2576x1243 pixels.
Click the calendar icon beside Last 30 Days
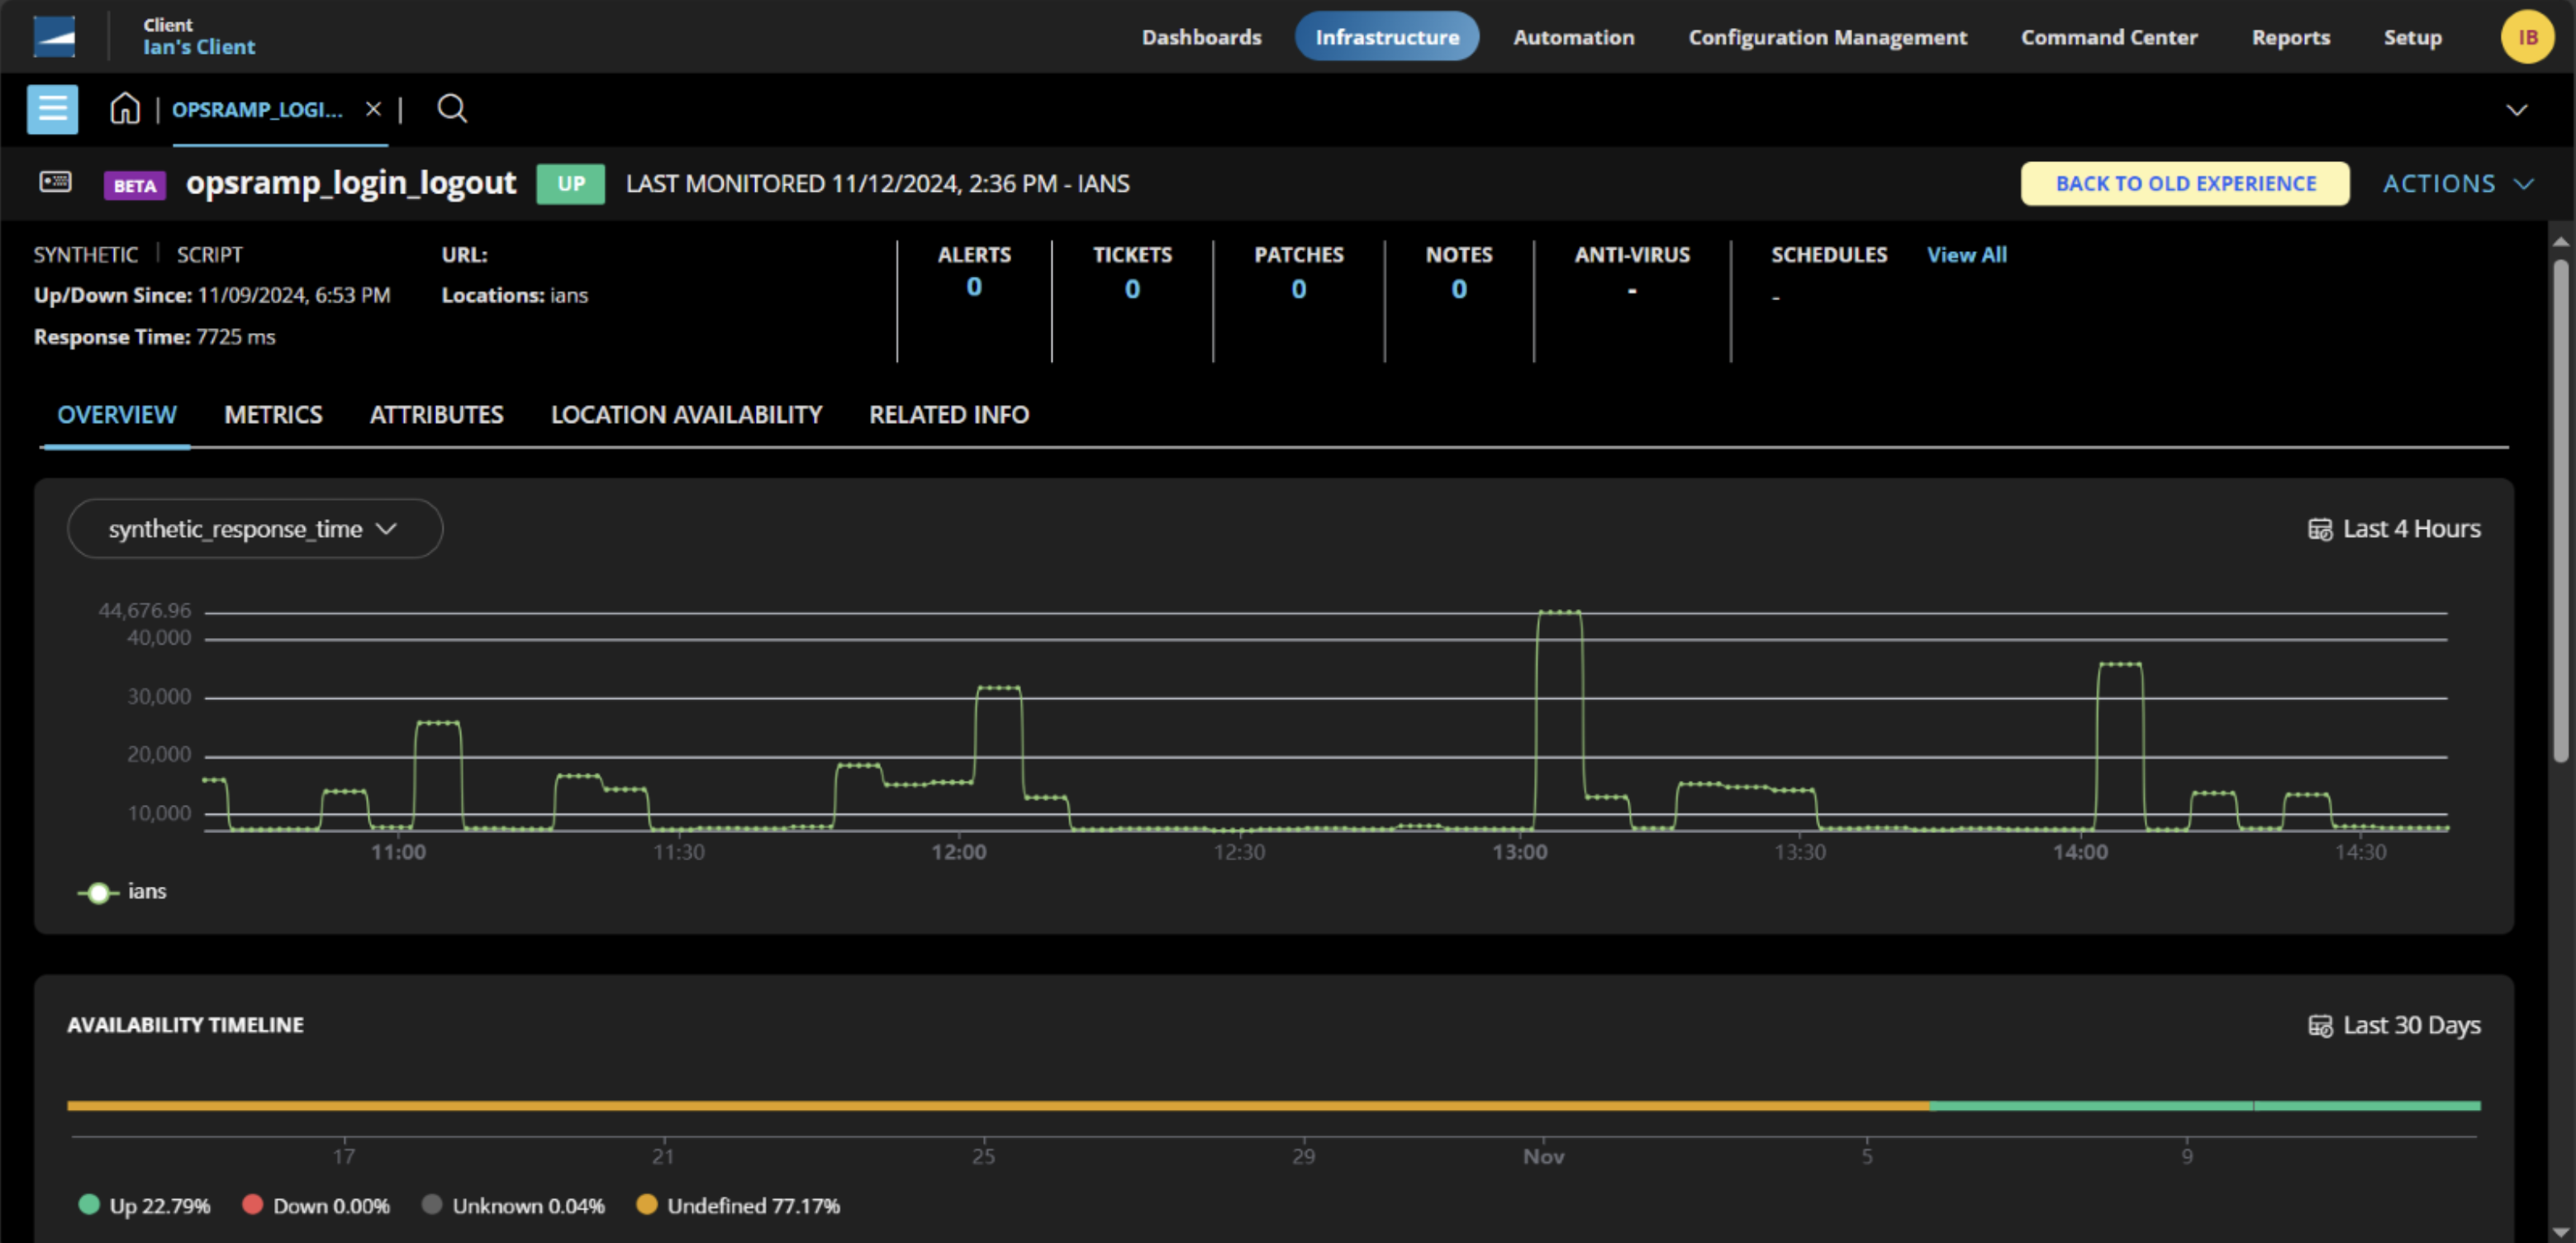tap(2319, 1026)
